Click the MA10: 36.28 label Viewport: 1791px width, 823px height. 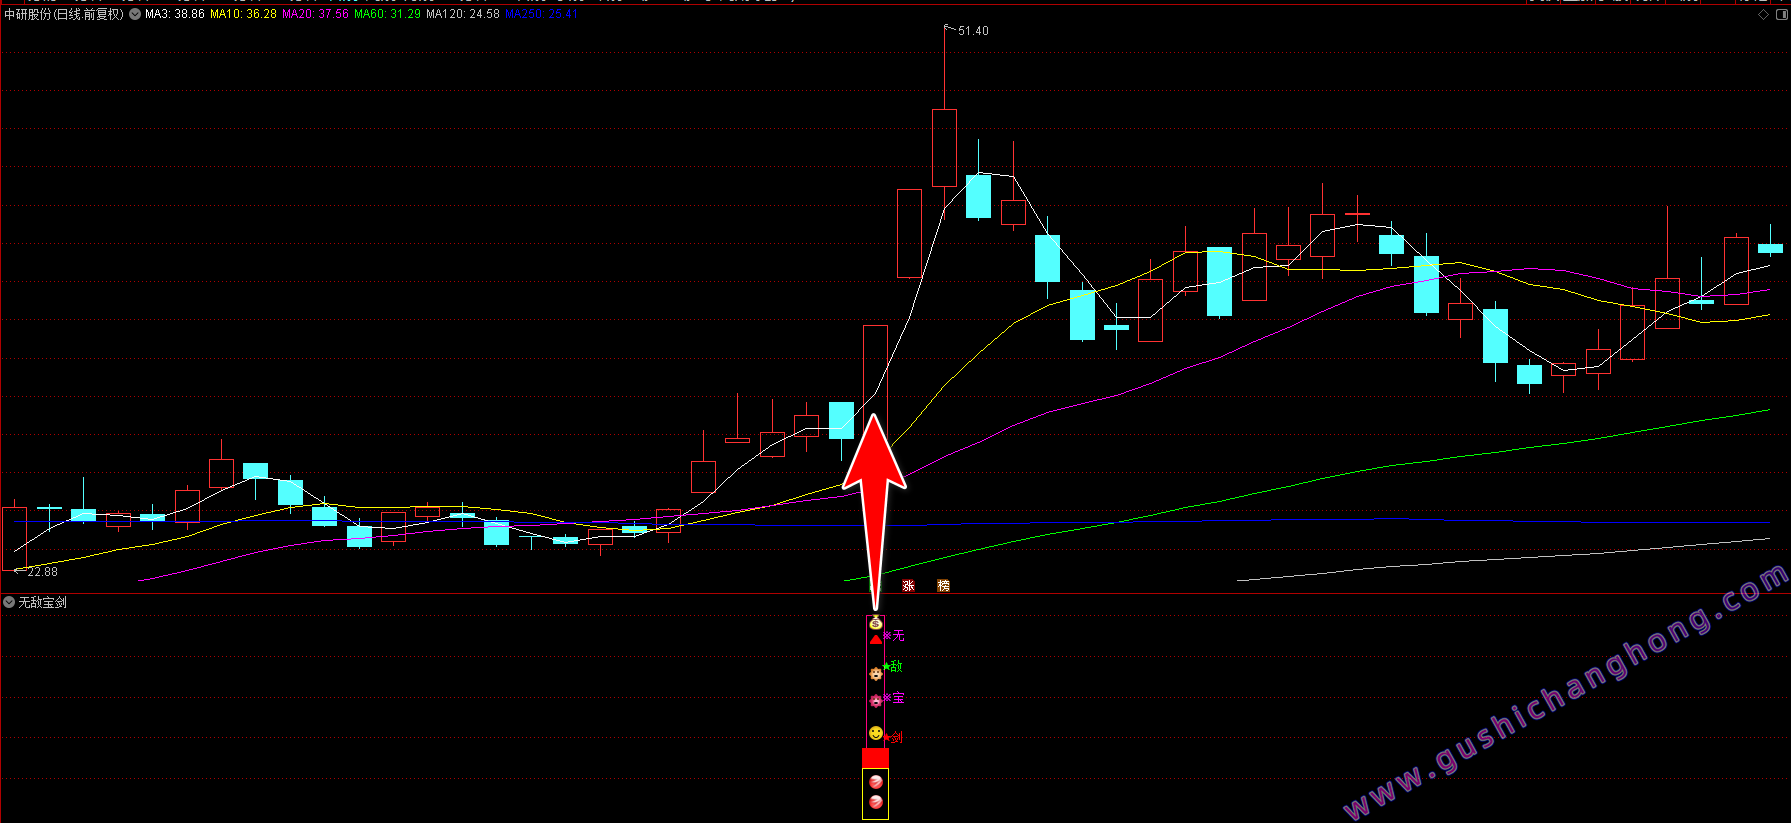[243, 14]
